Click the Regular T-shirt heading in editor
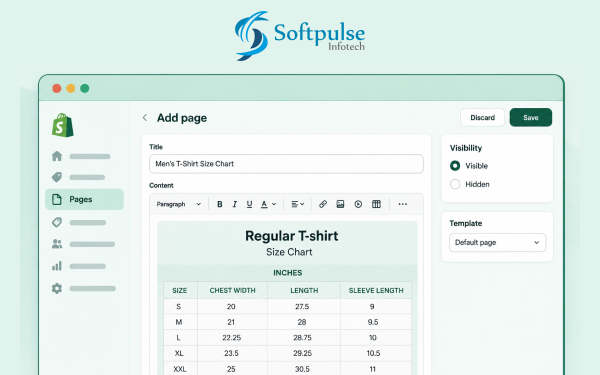The image size is (600, 375). coord(292,236)
